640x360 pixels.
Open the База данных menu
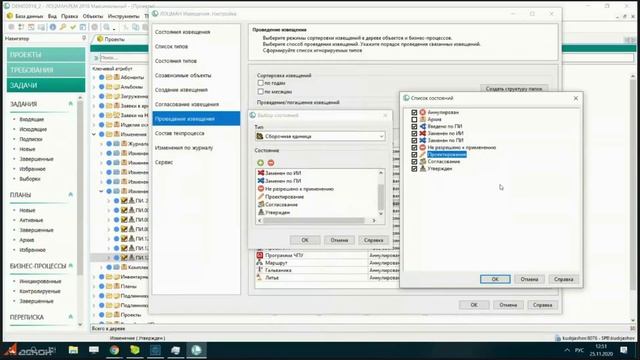point(29,16)
